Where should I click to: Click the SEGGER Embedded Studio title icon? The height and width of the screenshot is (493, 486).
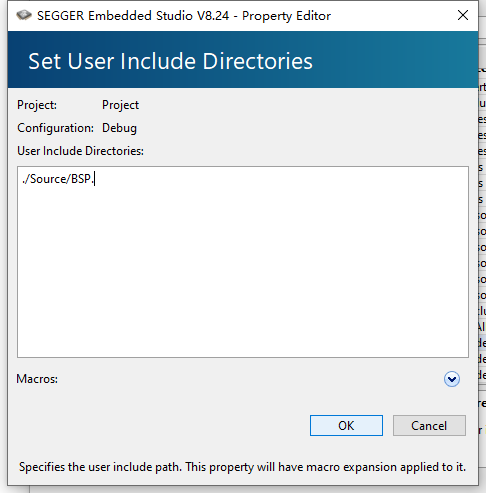(x=24, y=15)
